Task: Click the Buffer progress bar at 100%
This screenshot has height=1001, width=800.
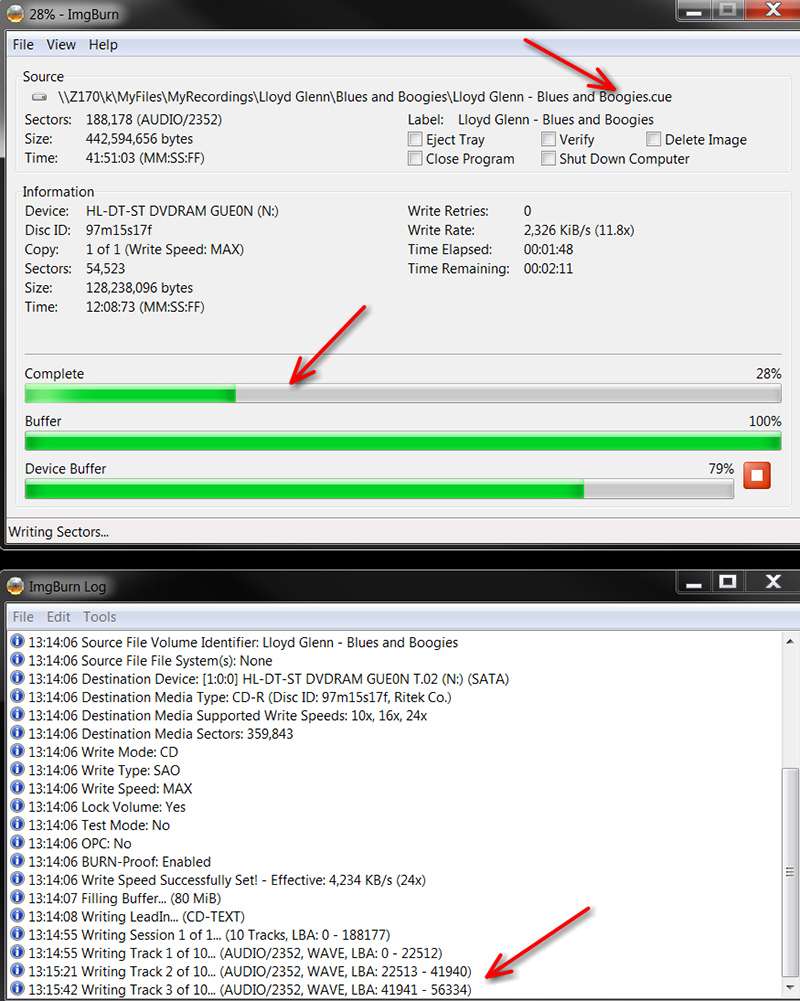Action: click(403, 441)
